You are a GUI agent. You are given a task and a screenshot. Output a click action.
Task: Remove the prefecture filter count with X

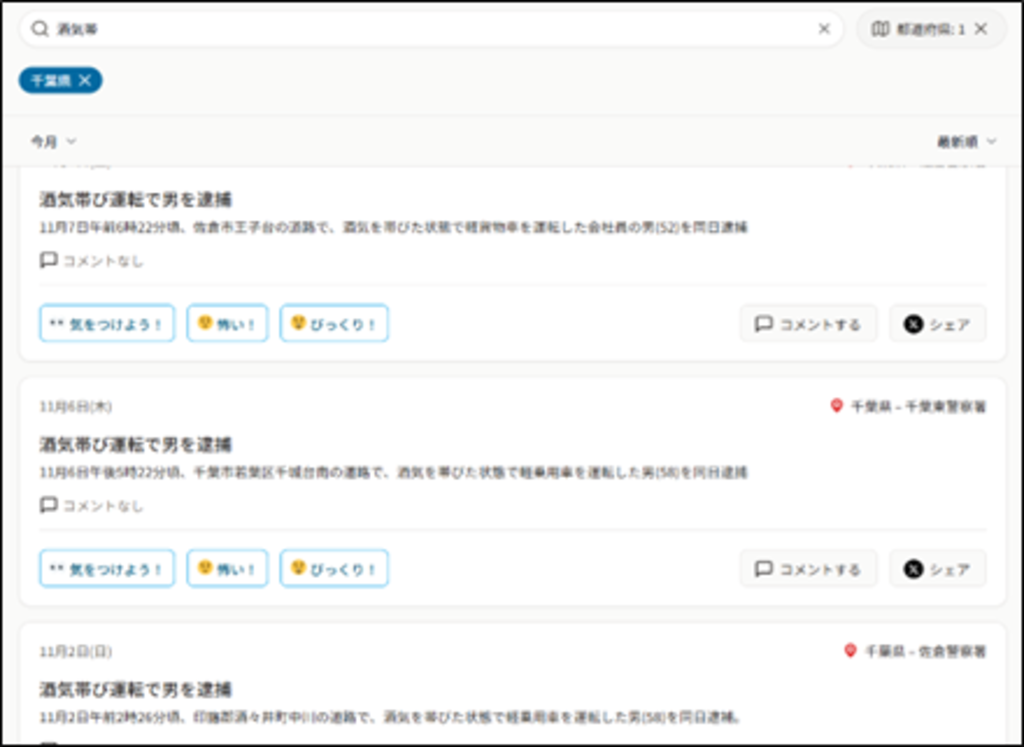pos(981,29)
